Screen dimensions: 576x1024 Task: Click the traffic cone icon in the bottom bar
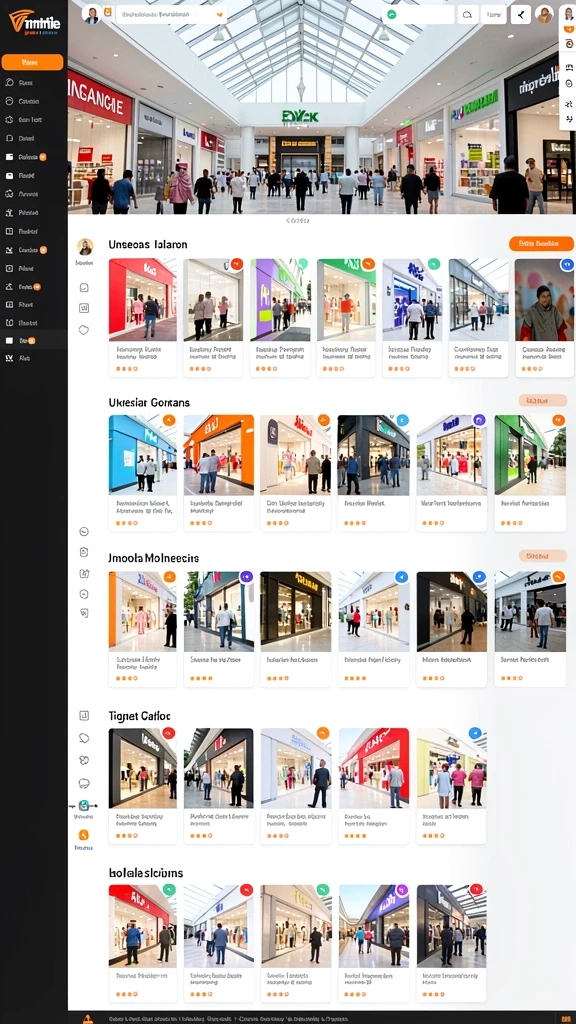tap(88, 1018)
